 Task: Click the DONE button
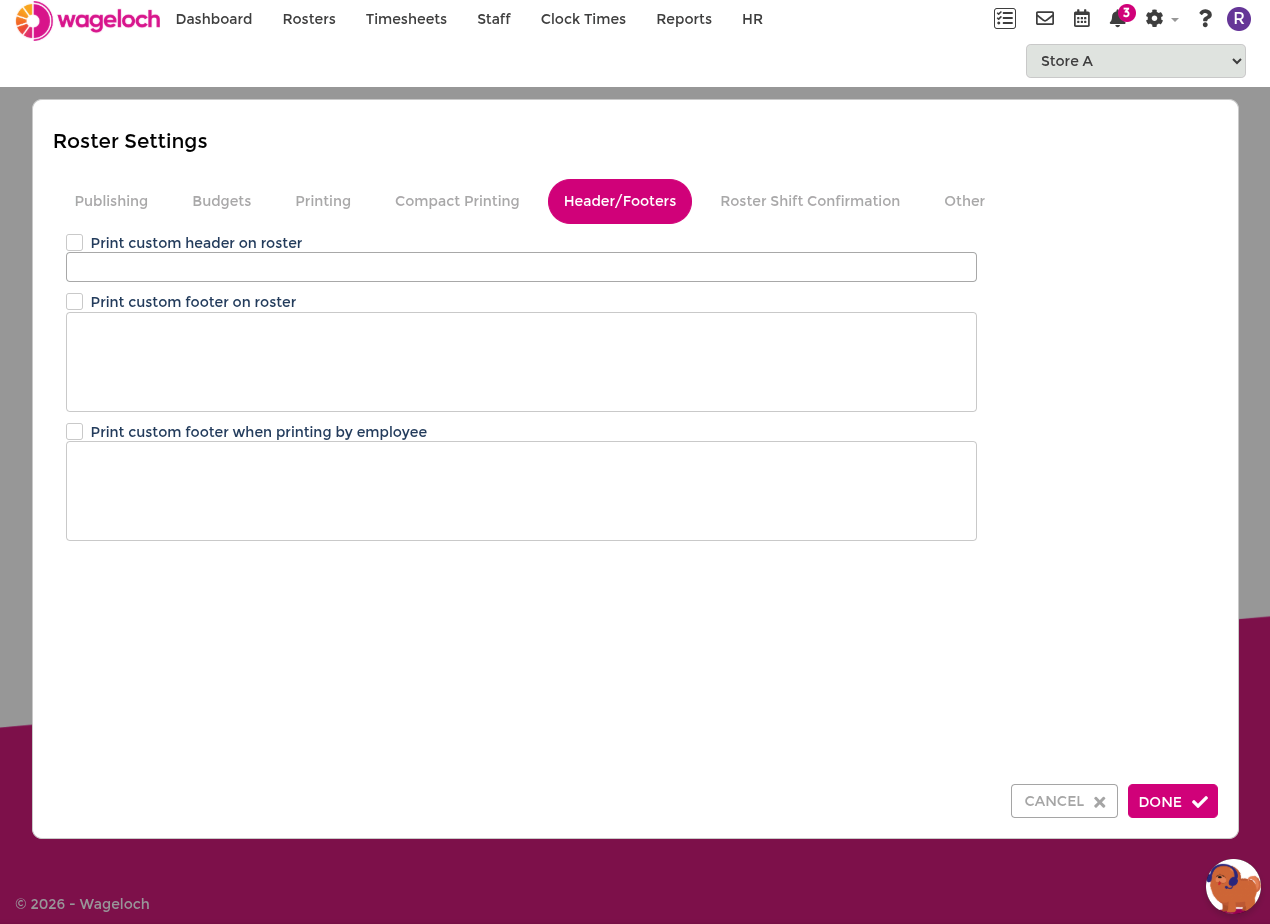tap(1173, 801)
